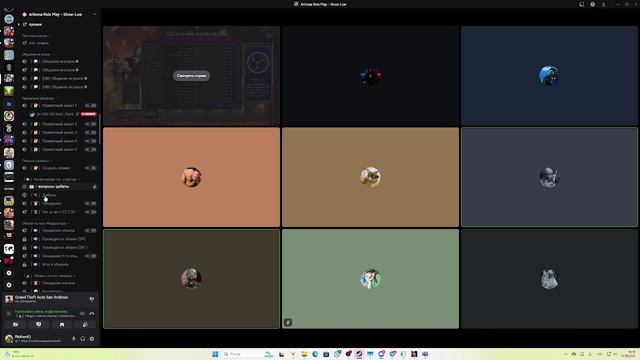Click the download icon in title bar

[x=604, y=4]
